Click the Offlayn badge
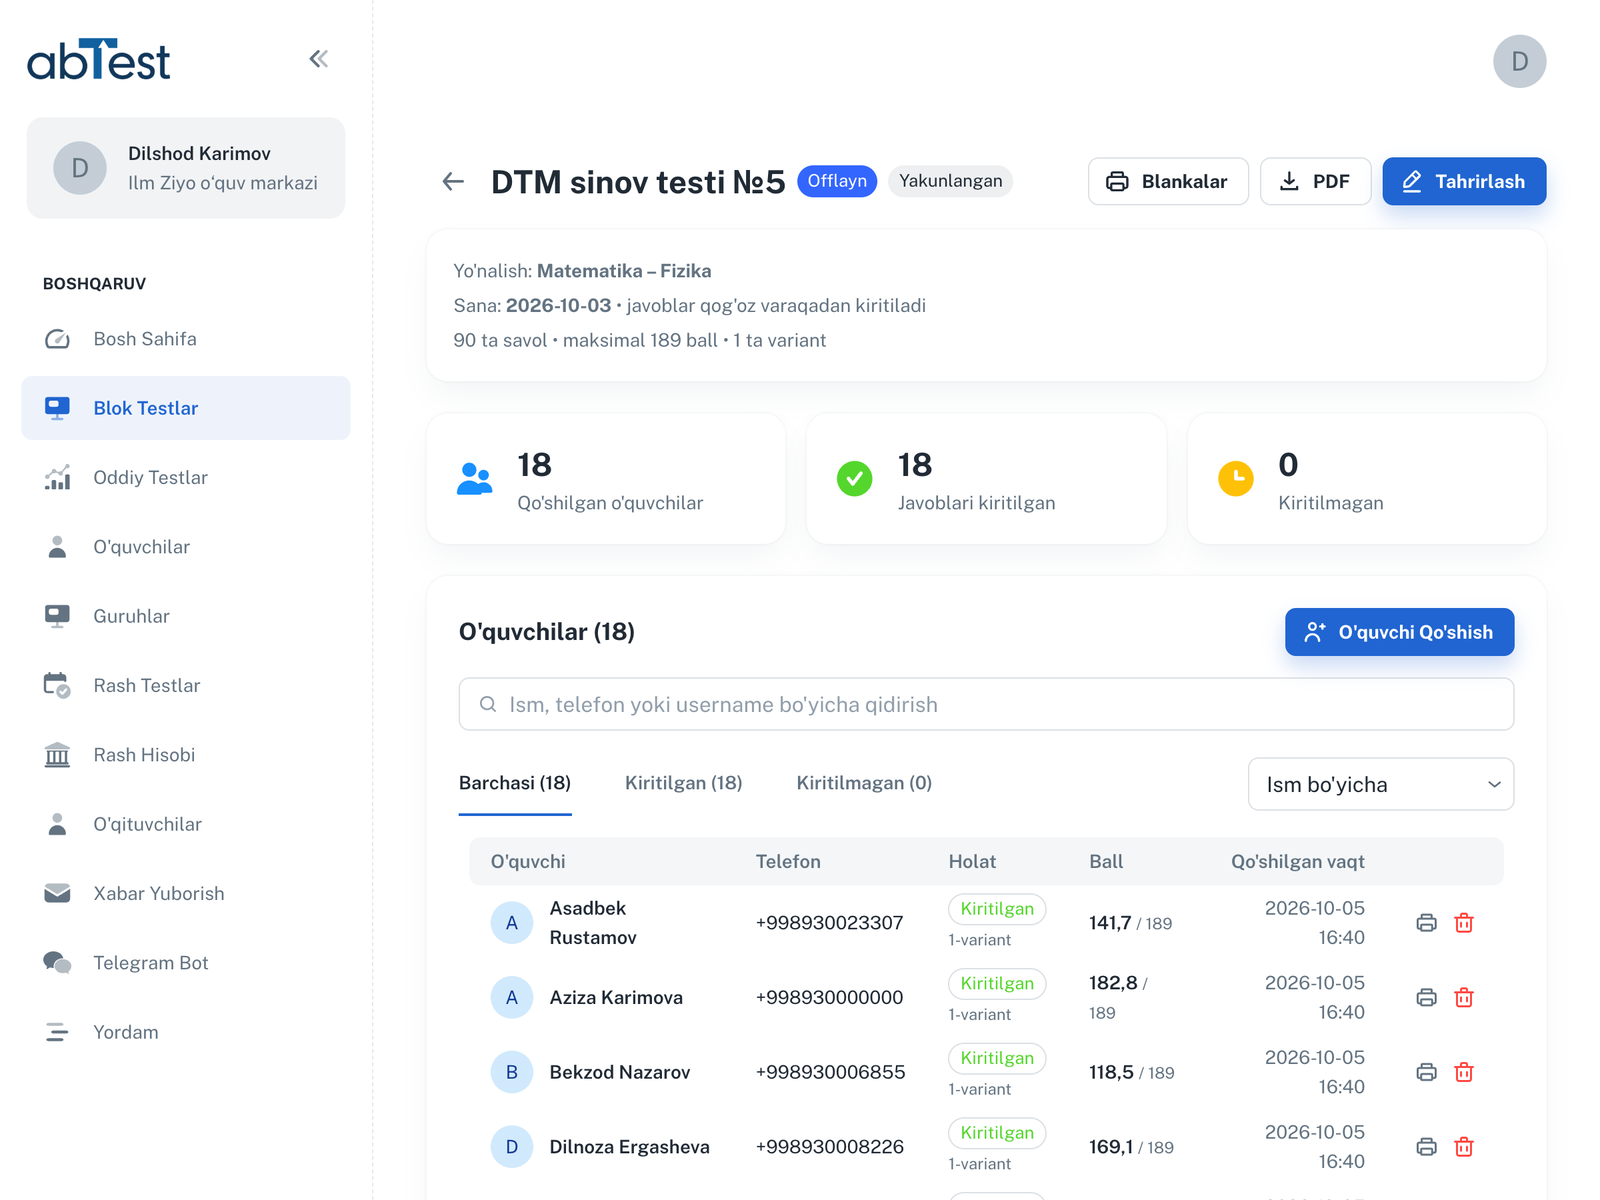The height and width of the screenshot is (1200, 1600). coord(837,181)
